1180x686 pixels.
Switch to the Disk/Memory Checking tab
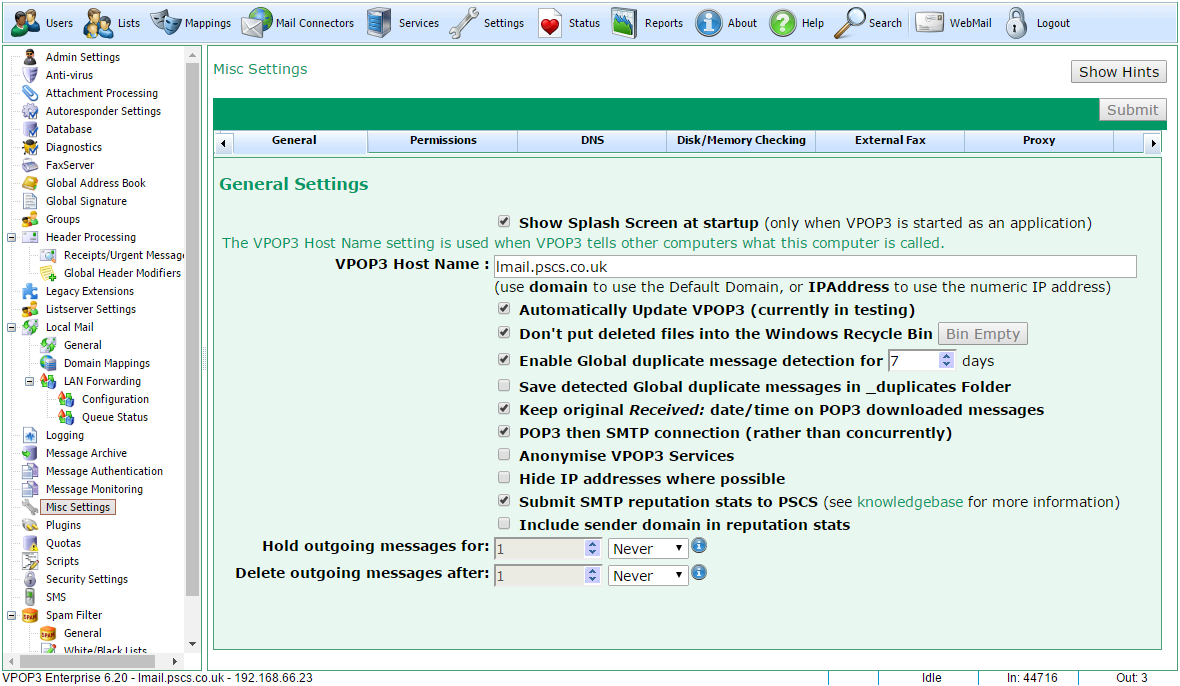741,141
